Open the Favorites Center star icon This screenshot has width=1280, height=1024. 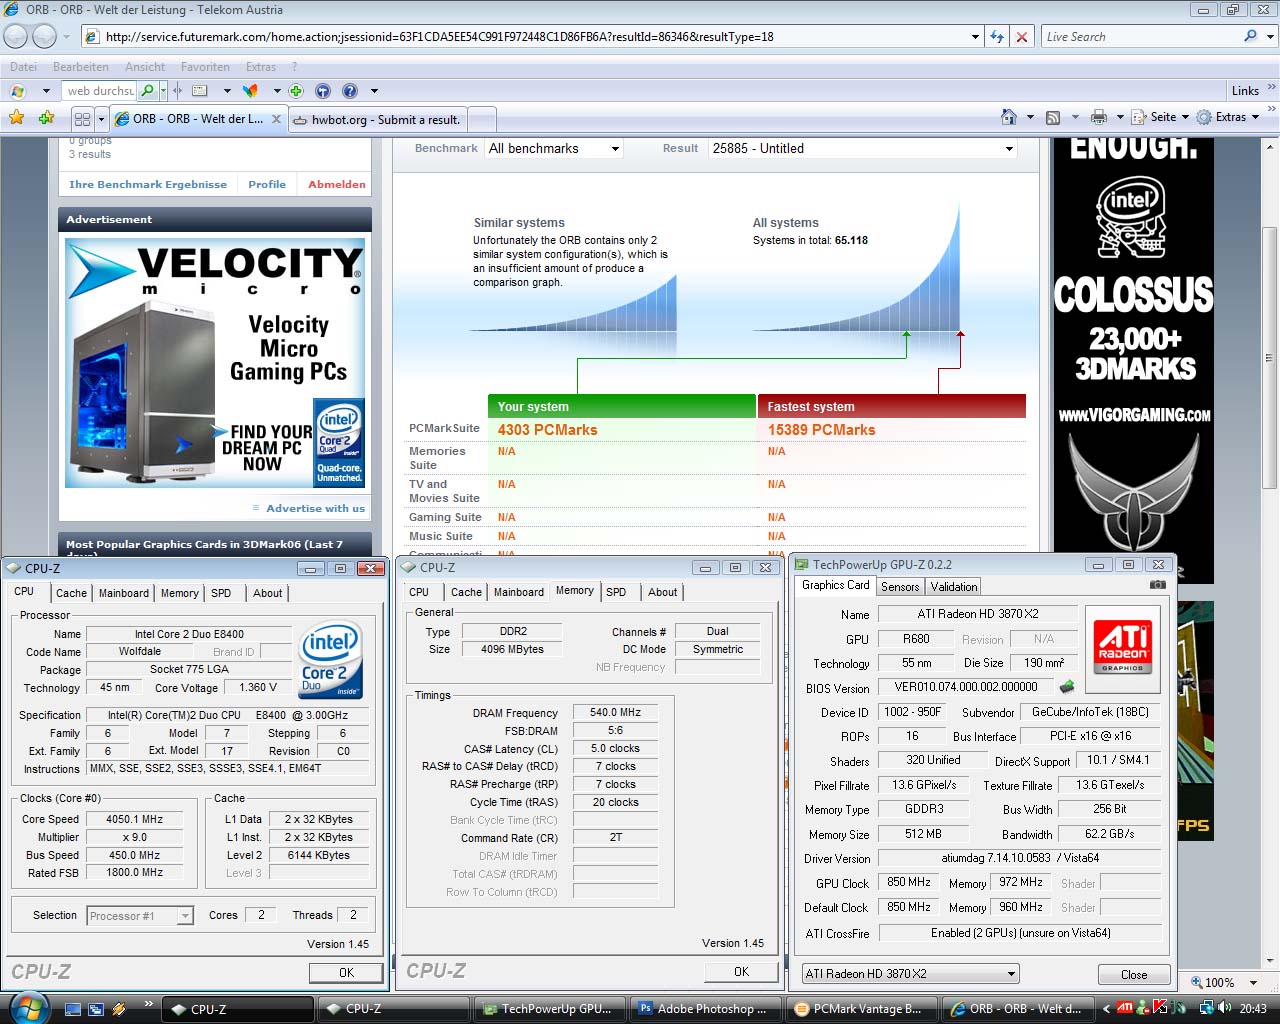click(x=17, y=118)
